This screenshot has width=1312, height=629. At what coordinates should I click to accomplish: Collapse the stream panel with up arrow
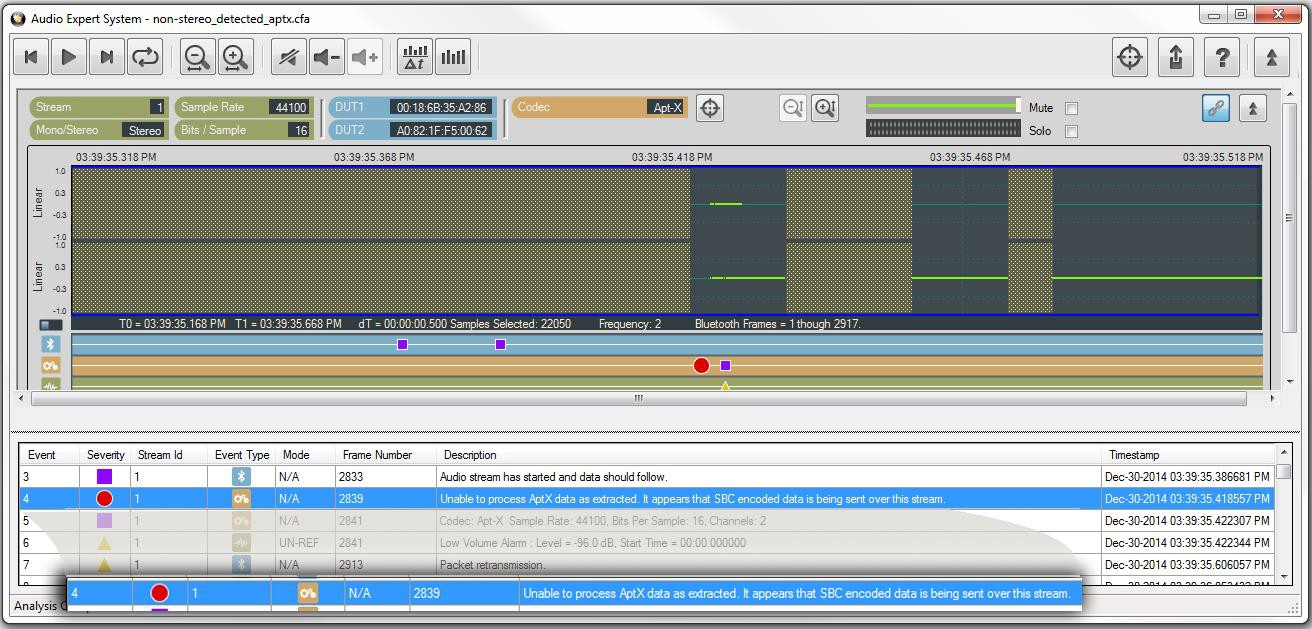(x=1252, y=108)
